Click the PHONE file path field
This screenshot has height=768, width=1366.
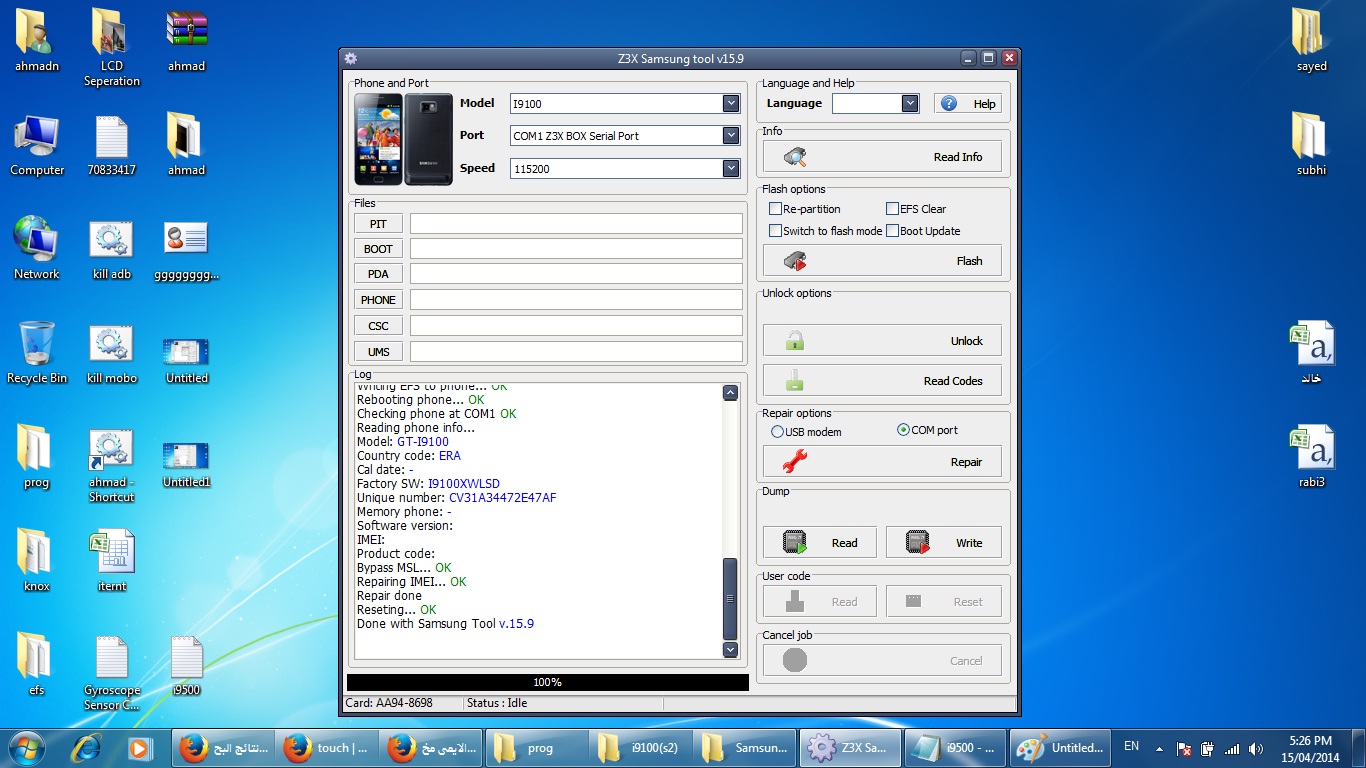(x=576, y=300)
